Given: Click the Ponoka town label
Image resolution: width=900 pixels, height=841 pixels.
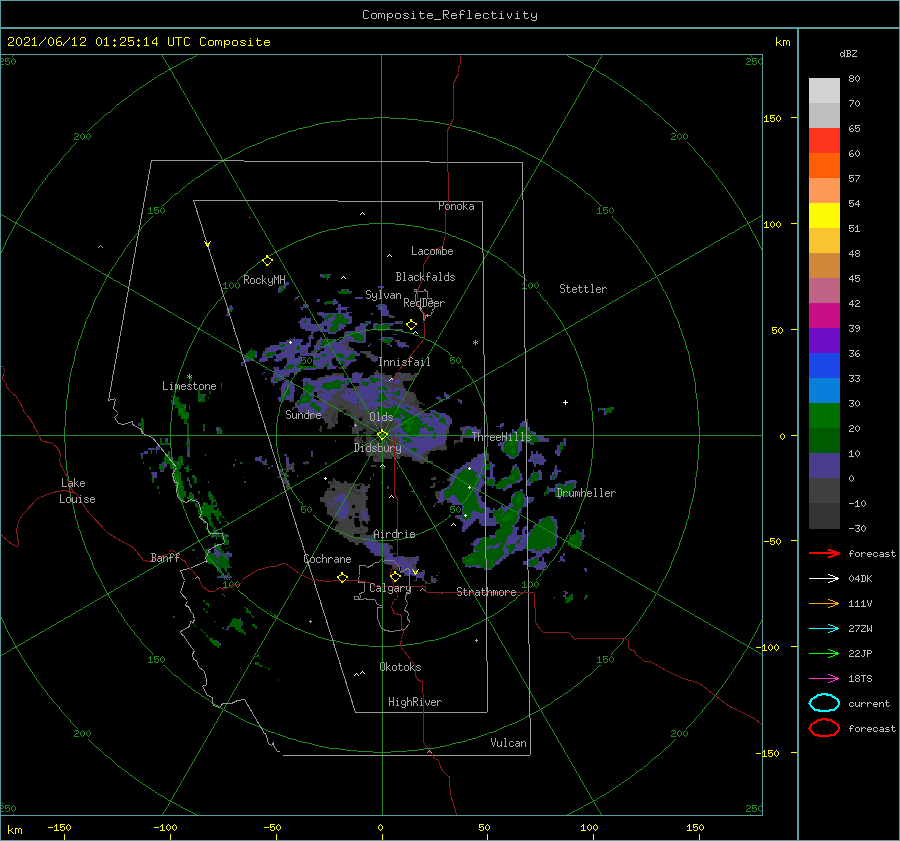Looking at the screenshot, I should (x=456, y=206).
